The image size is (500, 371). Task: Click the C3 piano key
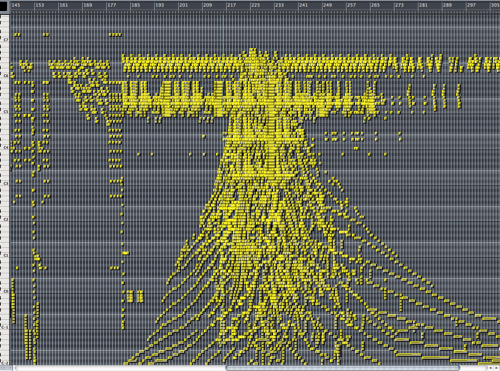(5, 184)
